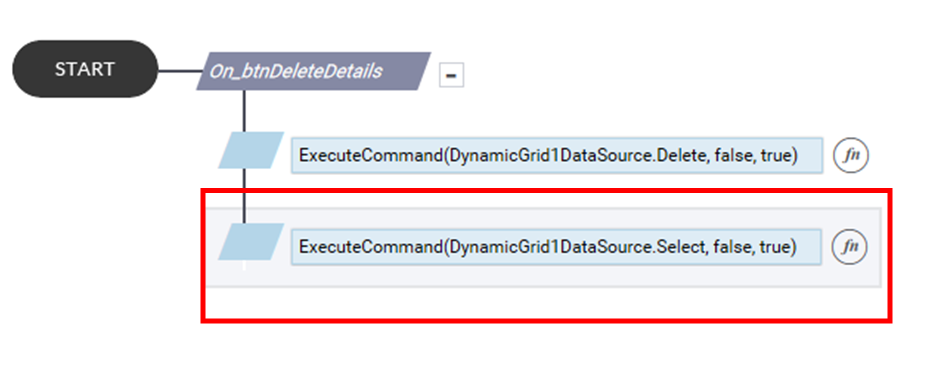The width and height of the screenshot is (929, 392).
Task: Click the word 'Delete' in first command
Action: (681, 156)
